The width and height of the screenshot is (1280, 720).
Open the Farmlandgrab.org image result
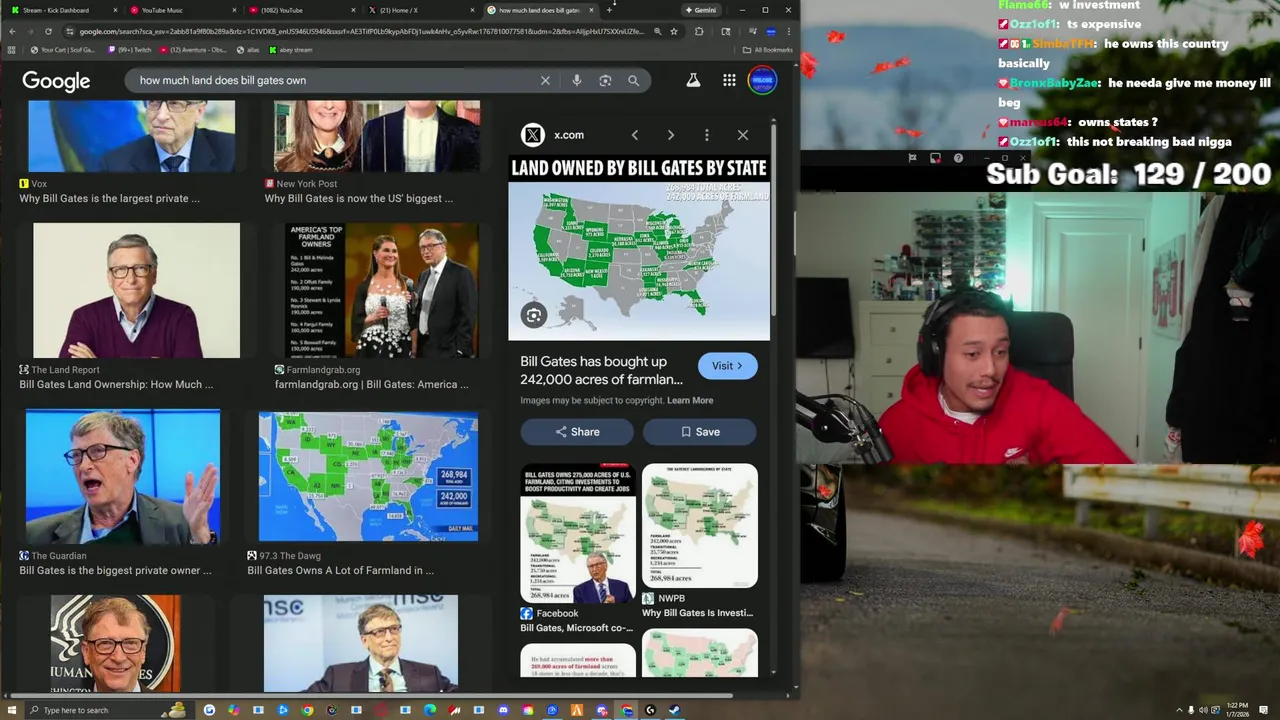[382, 290]
